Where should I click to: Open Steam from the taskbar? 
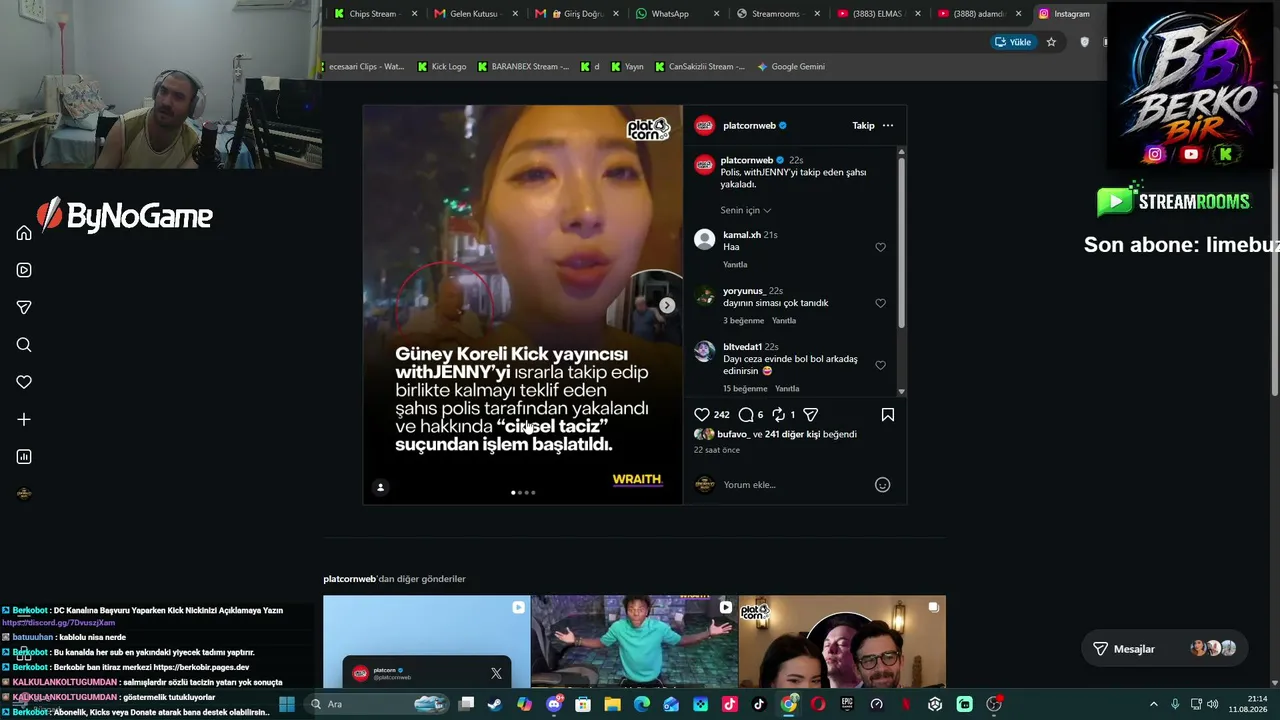pos(495,704)
